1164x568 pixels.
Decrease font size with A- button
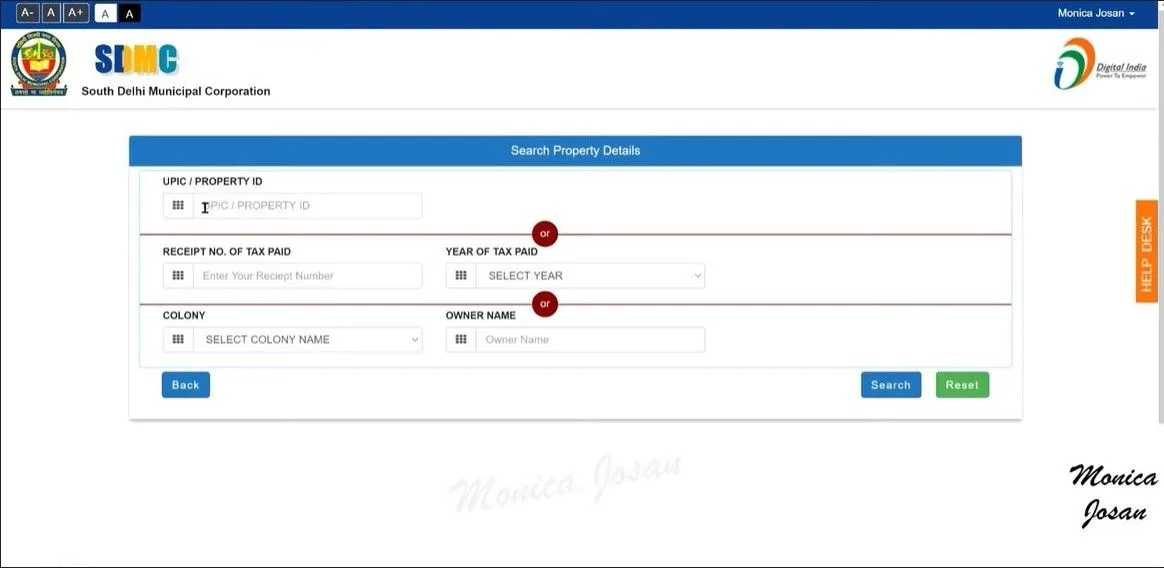click(x=27, y=13)
